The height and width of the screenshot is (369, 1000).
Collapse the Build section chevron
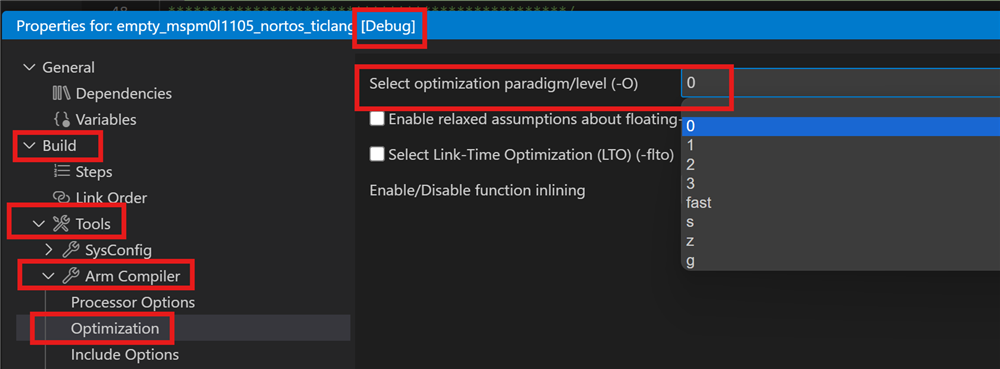29,145
